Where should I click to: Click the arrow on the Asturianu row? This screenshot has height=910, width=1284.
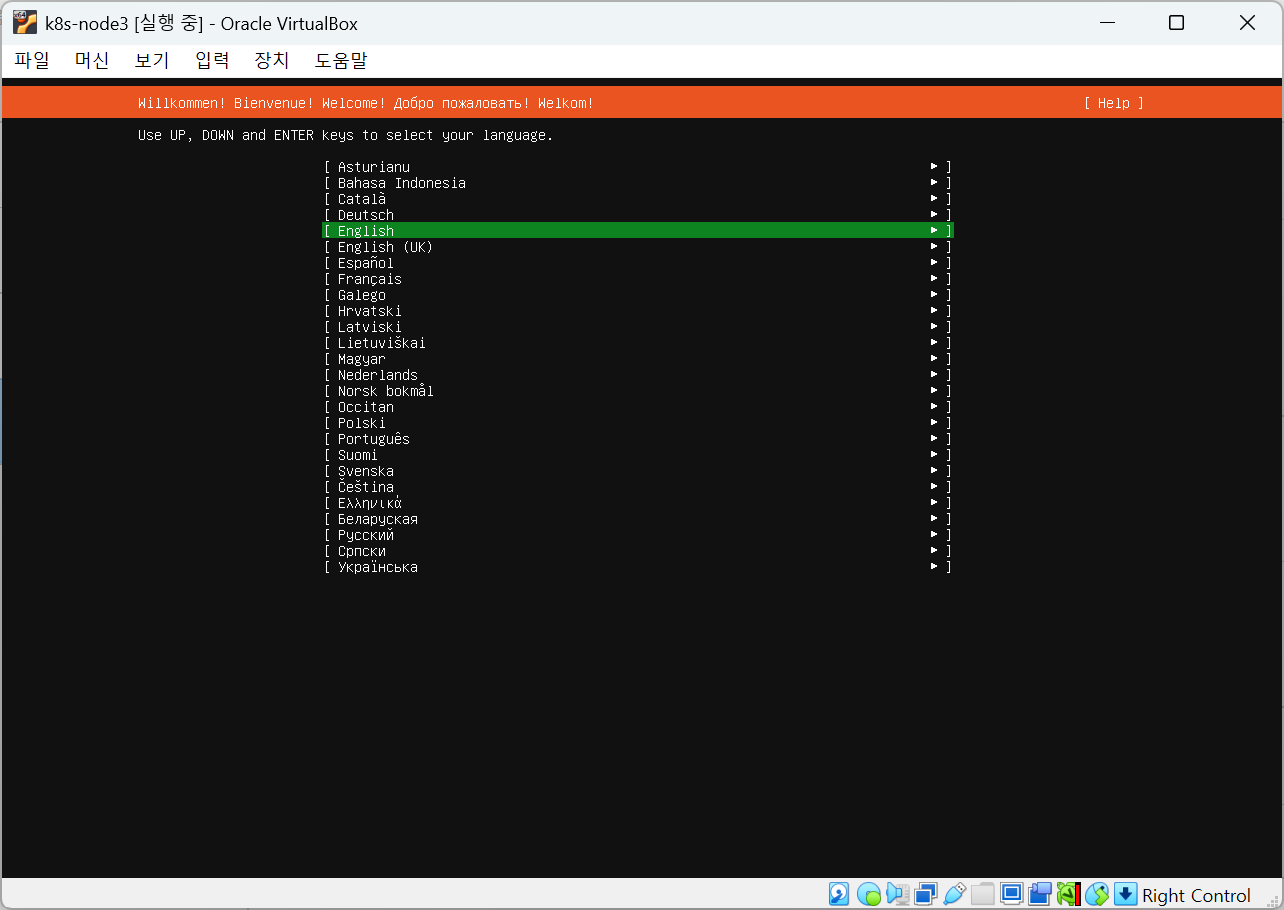934,167
